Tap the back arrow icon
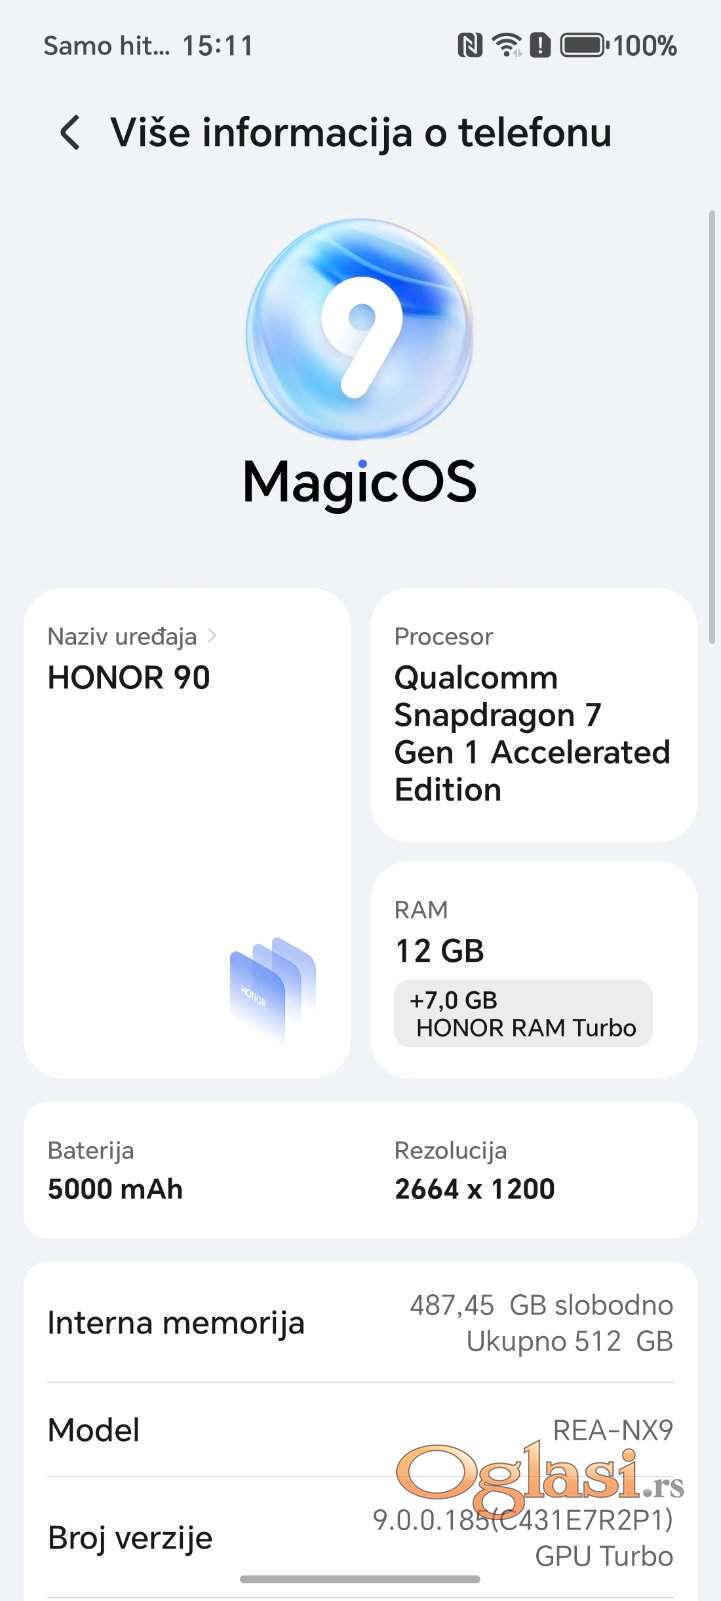This screenshot has height=1601, width=721. tap(69, 132)
